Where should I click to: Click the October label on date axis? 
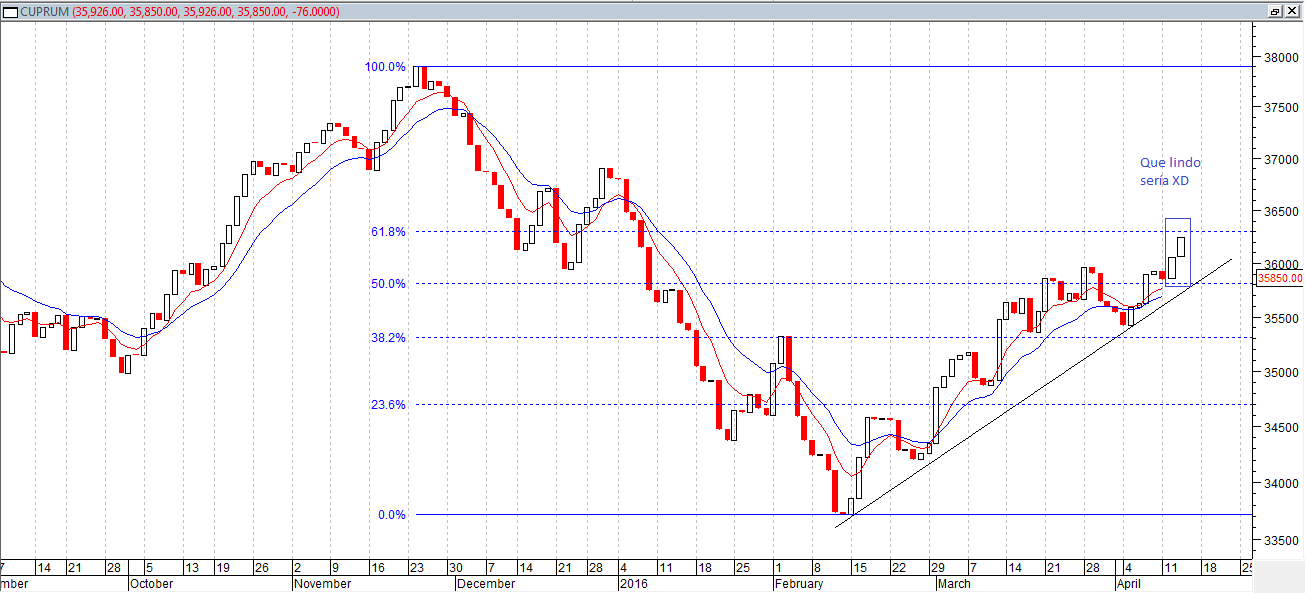[152, 583]
